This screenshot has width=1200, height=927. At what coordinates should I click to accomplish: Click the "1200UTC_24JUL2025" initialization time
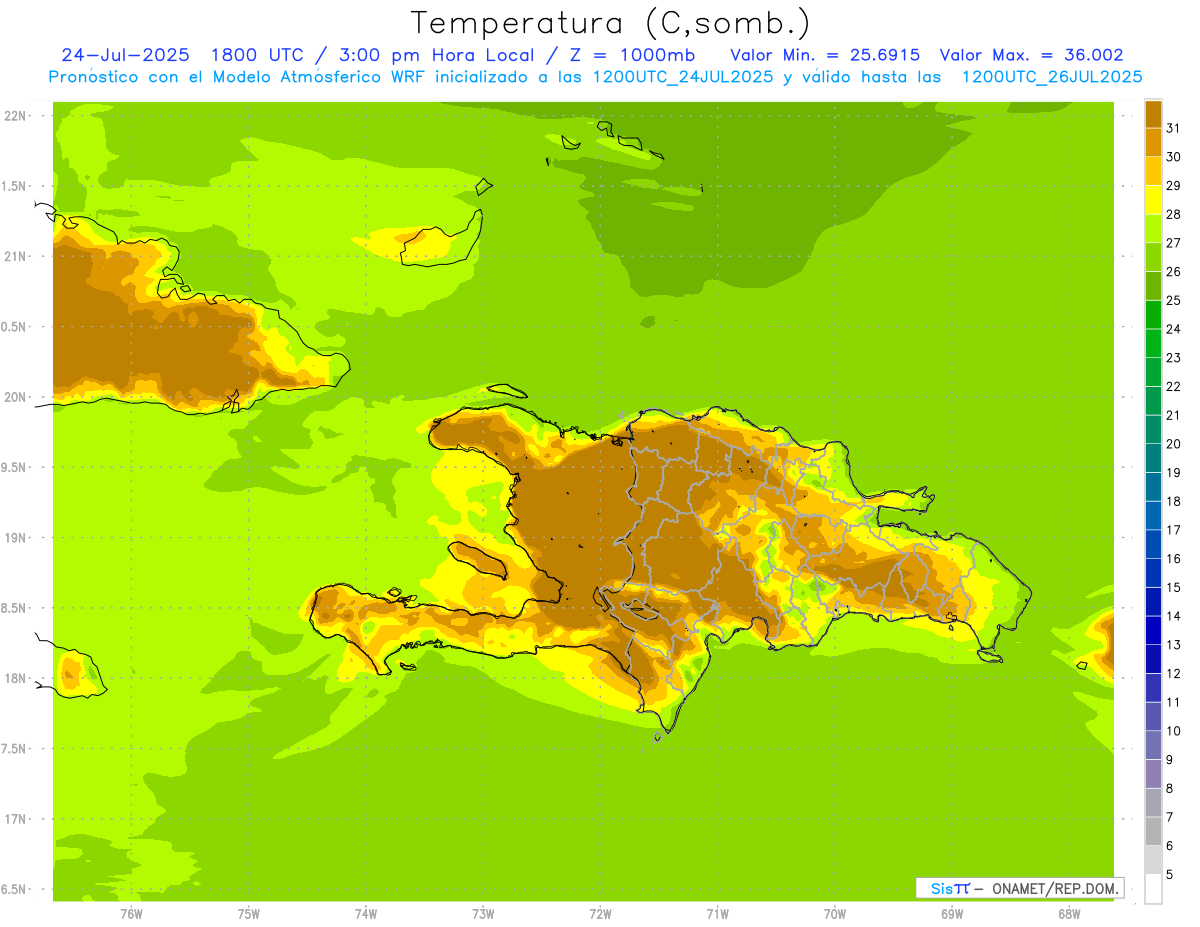(x=684, y=77)
